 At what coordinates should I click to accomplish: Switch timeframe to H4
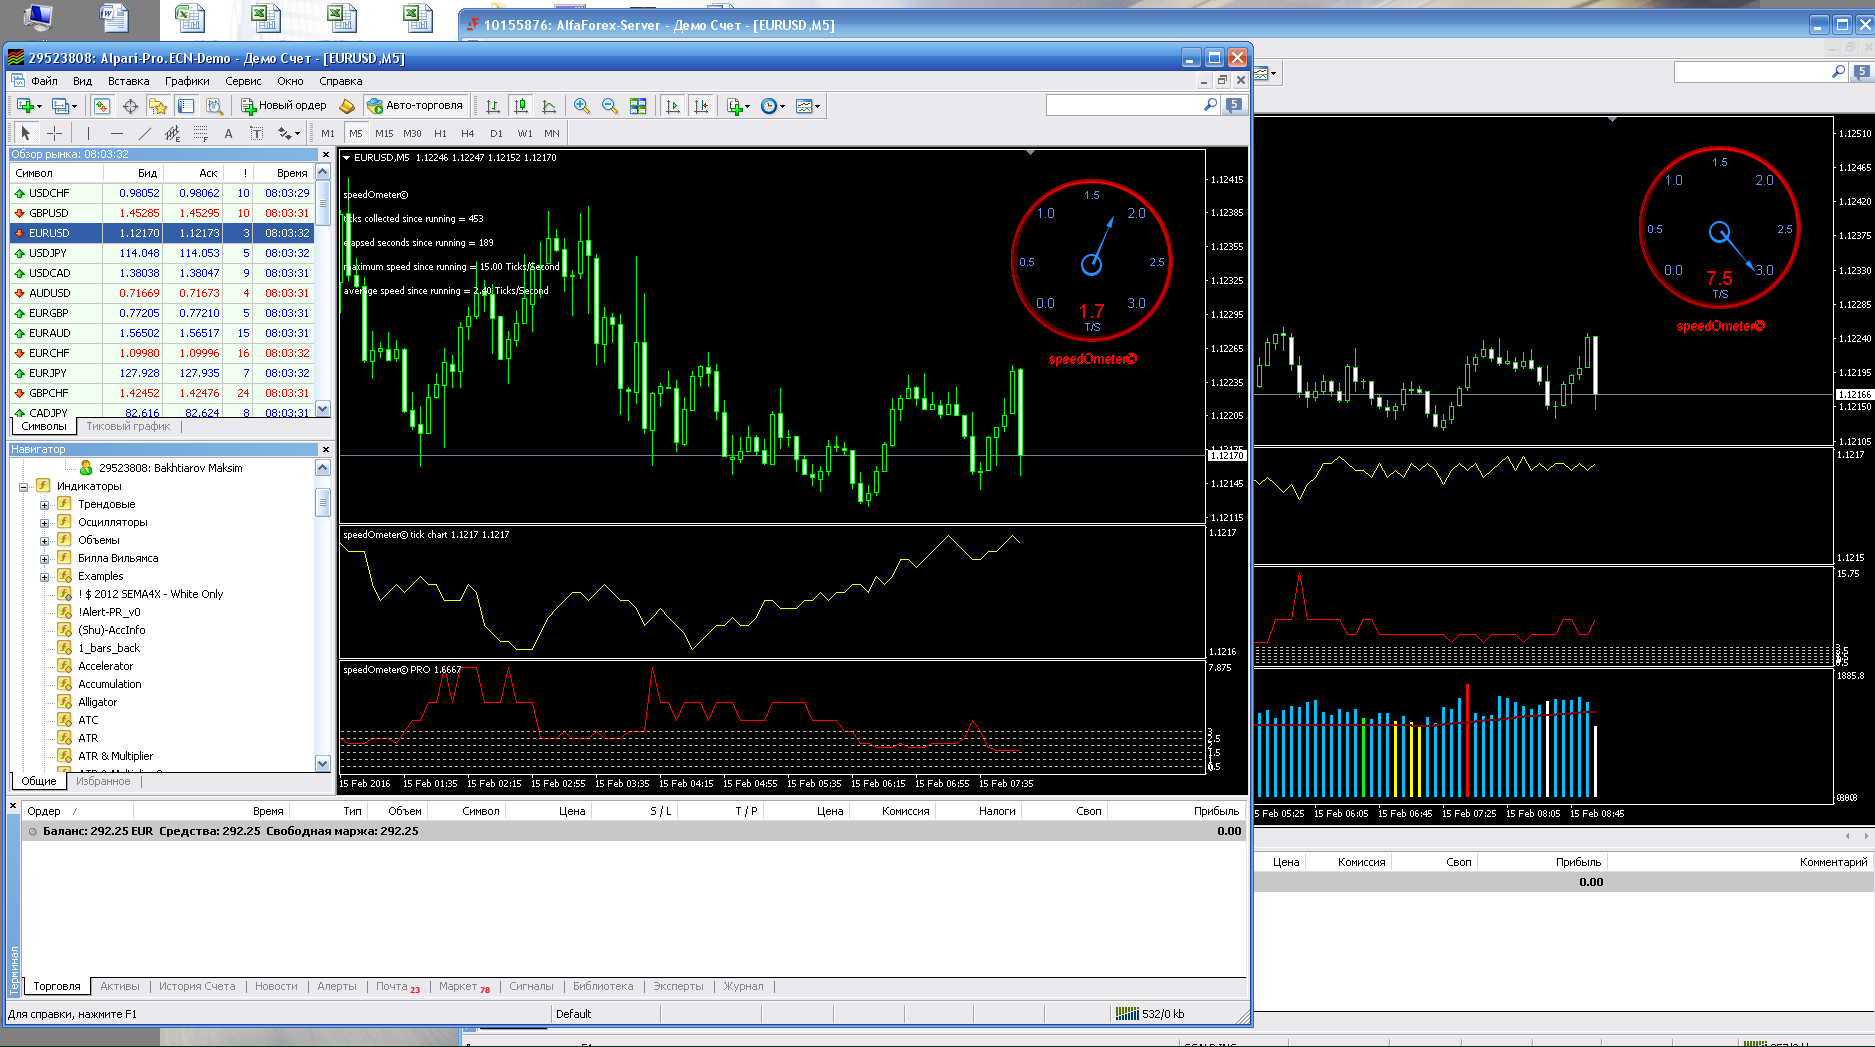[468, 133]
